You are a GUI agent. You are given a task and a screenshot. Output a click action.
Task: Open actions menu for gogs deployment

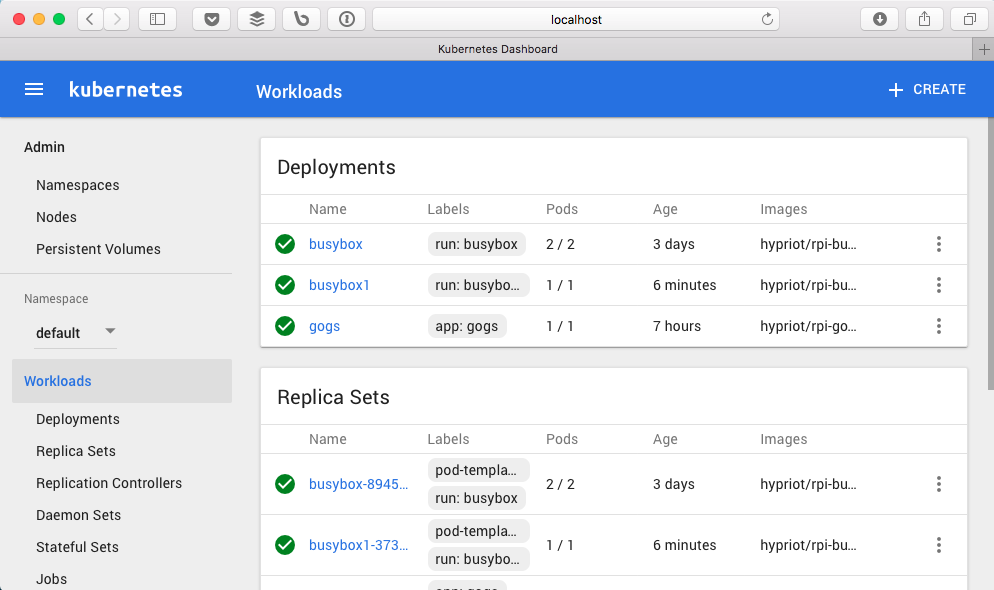tap(939, 326)
